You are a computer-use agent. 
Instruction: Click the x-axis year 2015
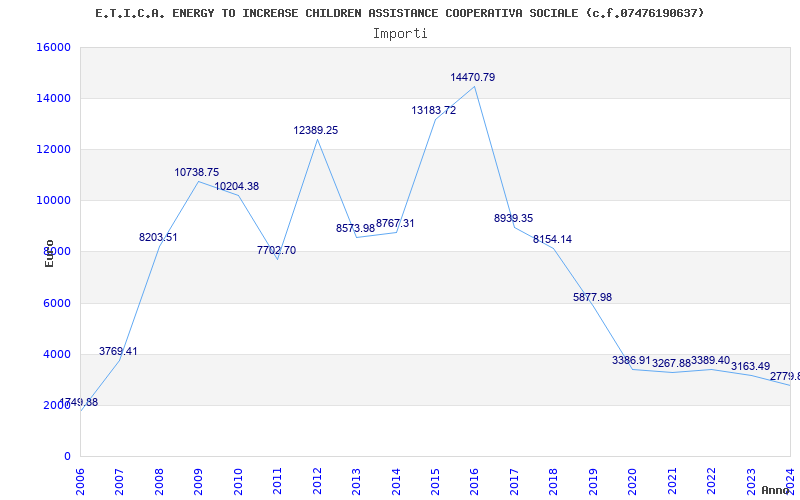436,481
